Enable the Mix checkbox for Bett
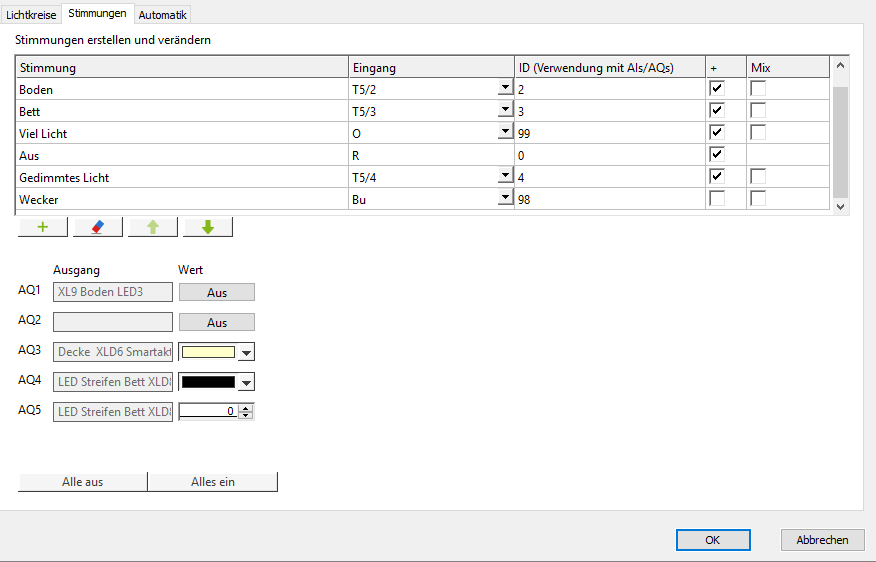This screenshot has height=562, width=876. pyautogui.click(x=758, y=111)
